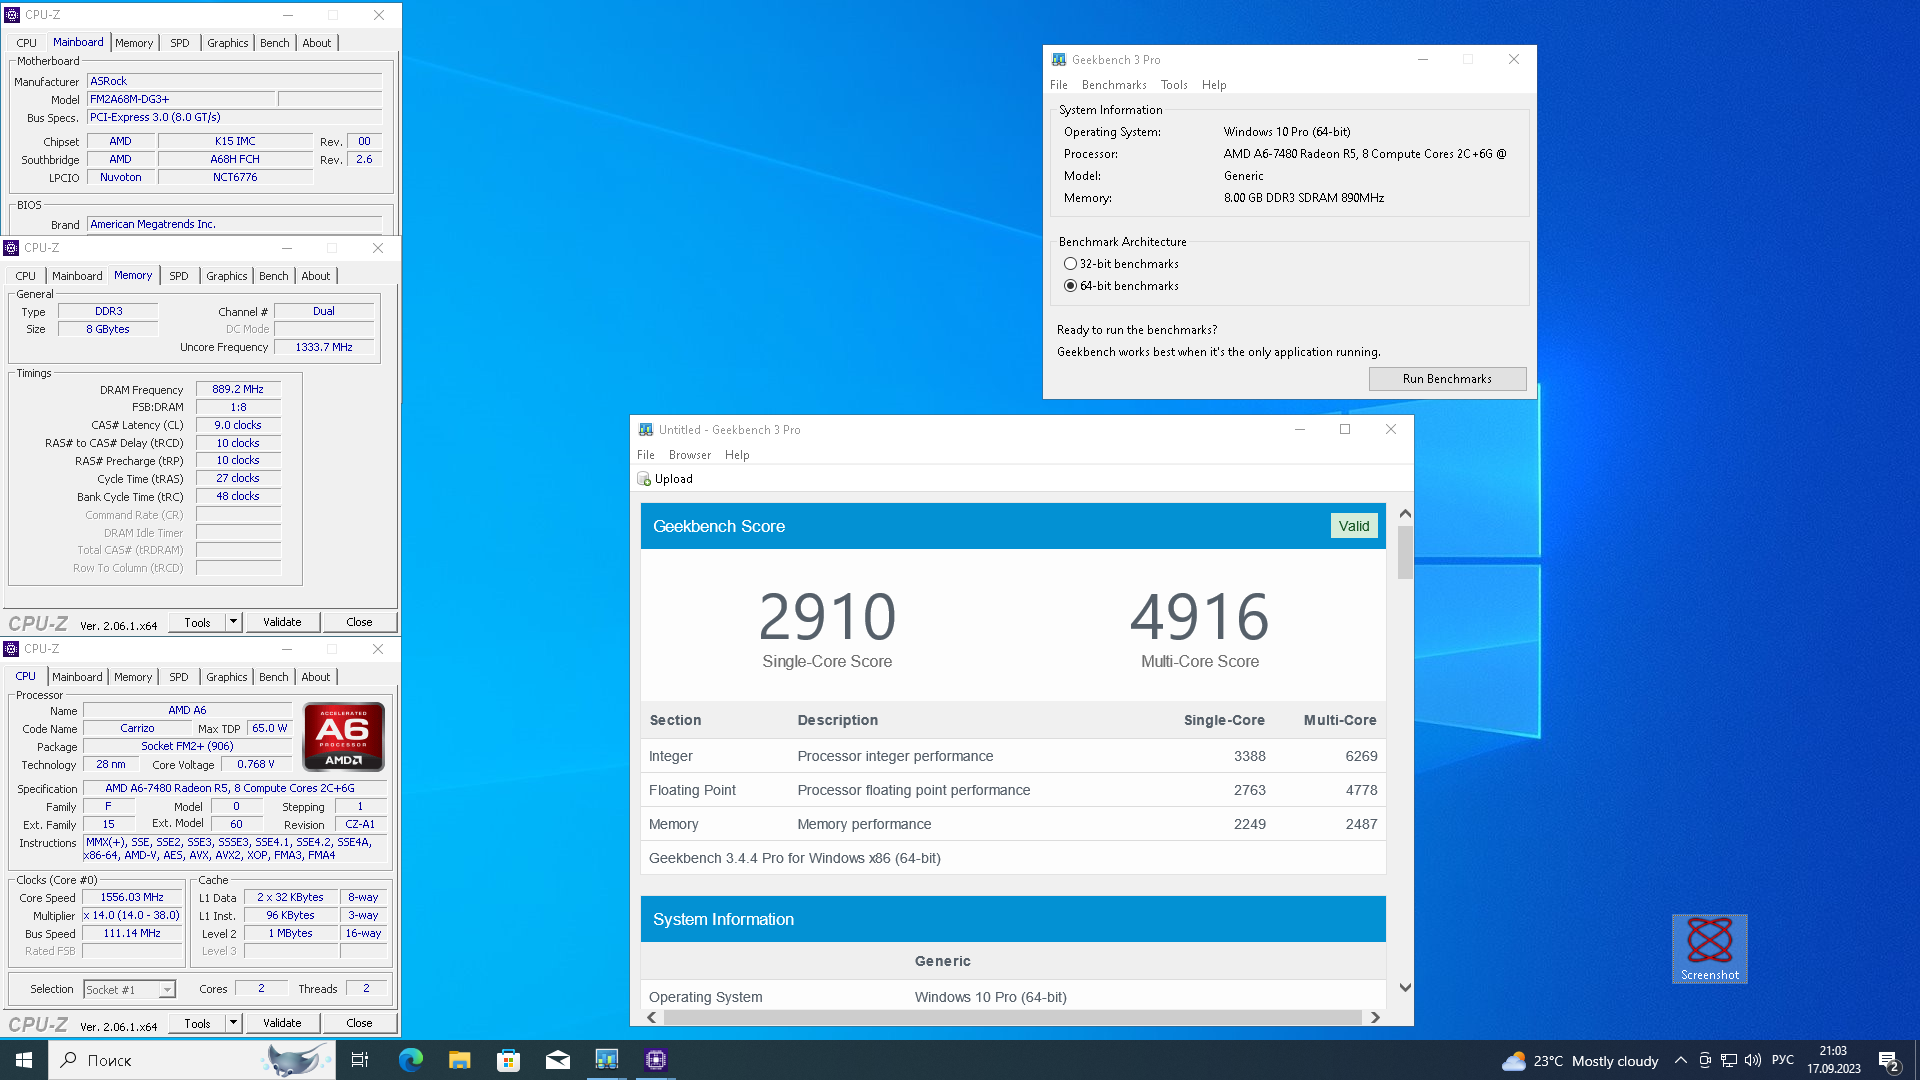This screenshot has height=1080, width=1920.
Task: Click the Floating Point row in results
Action: pyautogui.click(x=1013, y=790)
